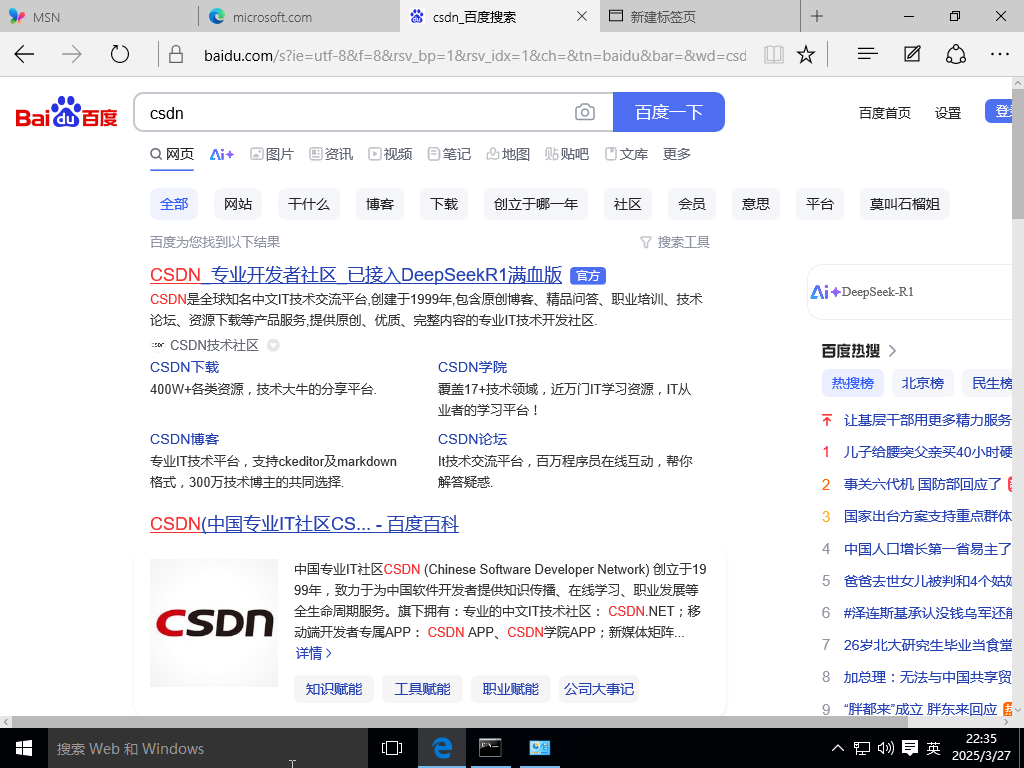The height and width of the screenshot is (768, 1024).
Task: Expand 百度热搜 with chevron
Action: [893, 351]
